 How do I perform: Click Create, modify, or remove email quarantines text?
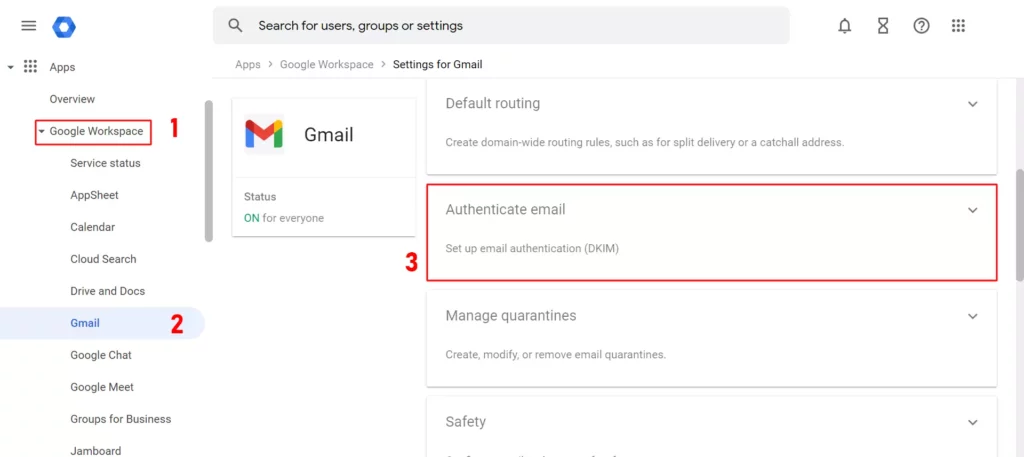555,355
